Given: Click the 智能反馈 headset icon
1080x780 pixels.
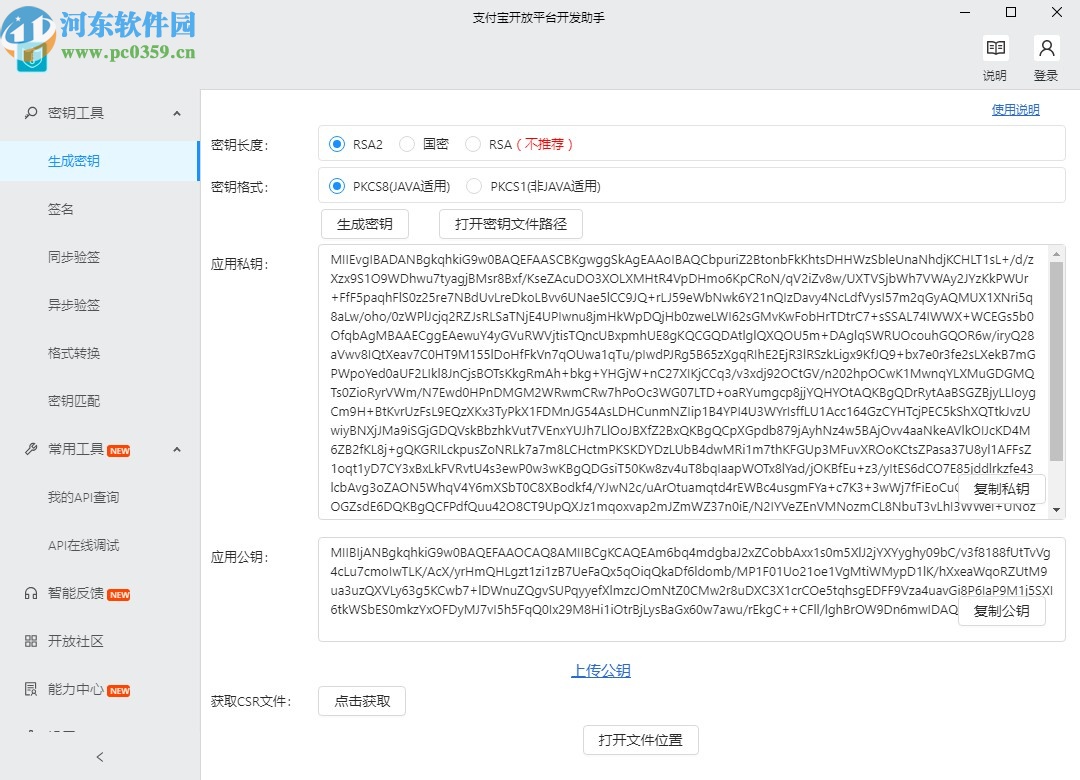Looking at the screenshot, I should pos(31,593).
